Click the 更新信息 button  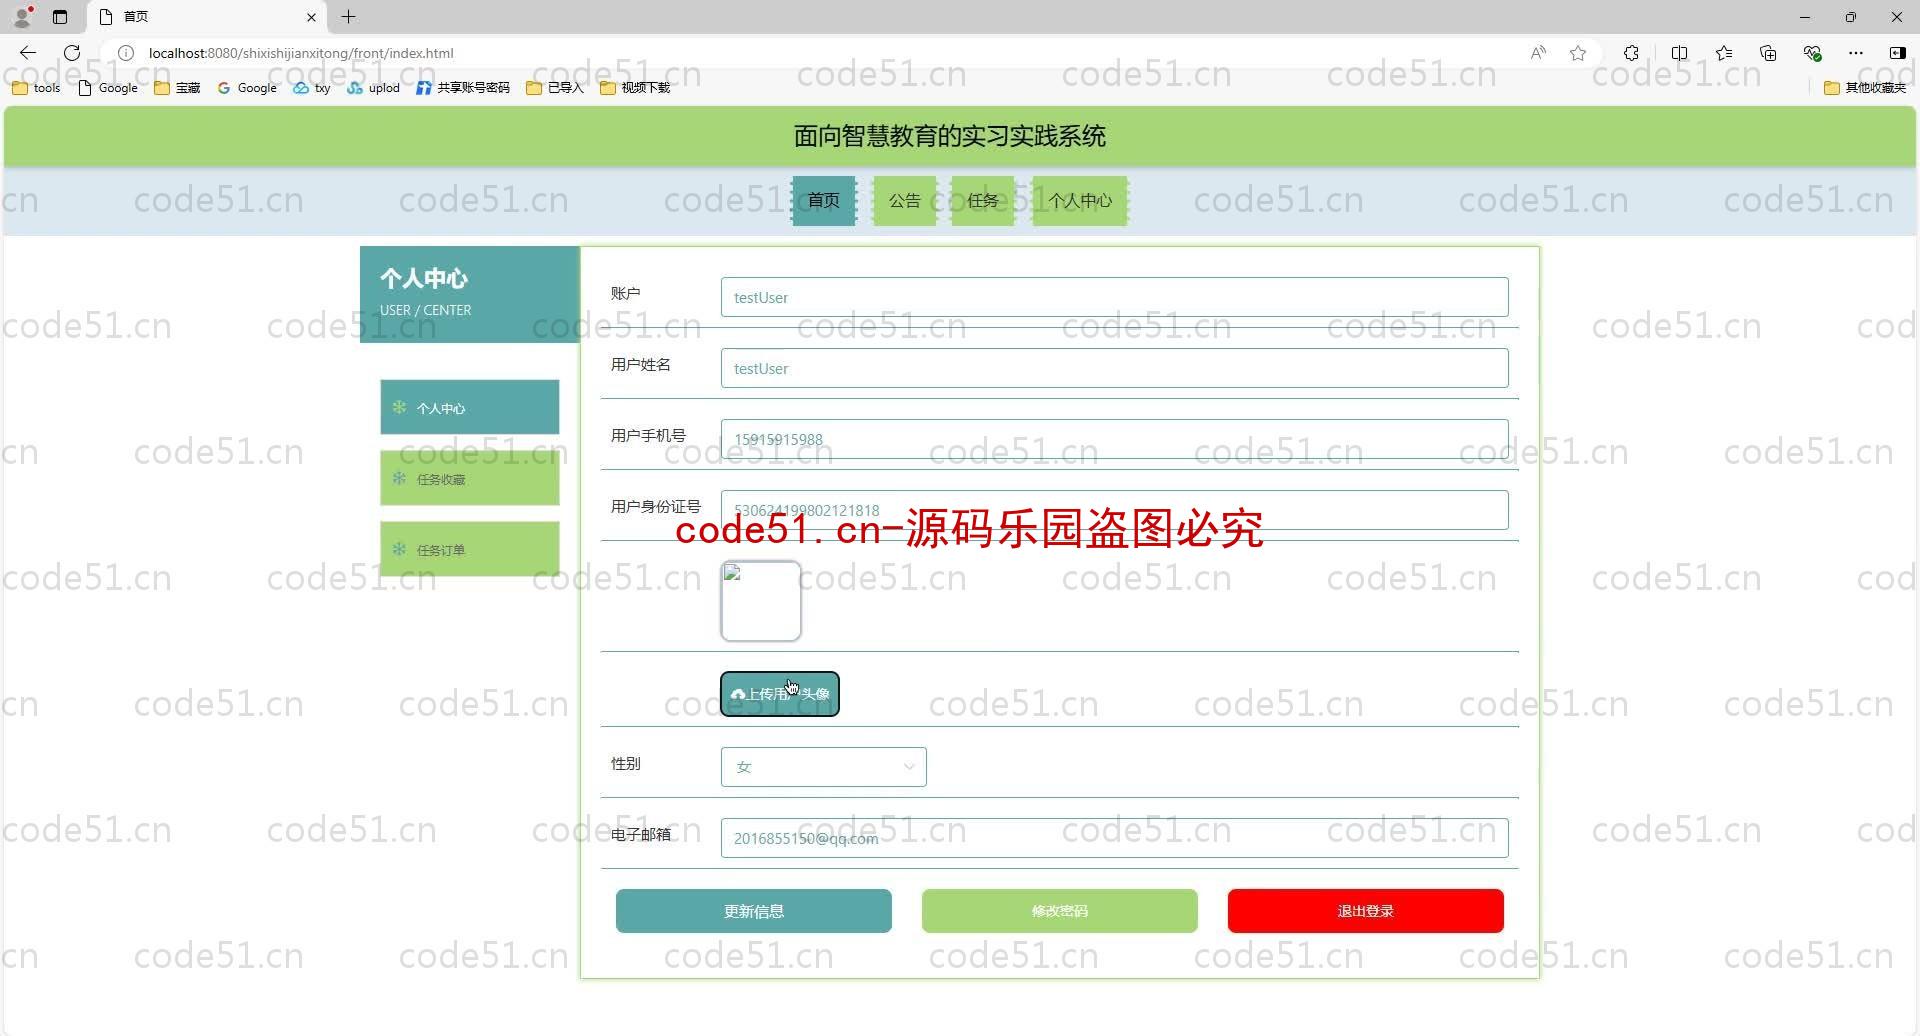pyautogui.click(x=754, y=911)
